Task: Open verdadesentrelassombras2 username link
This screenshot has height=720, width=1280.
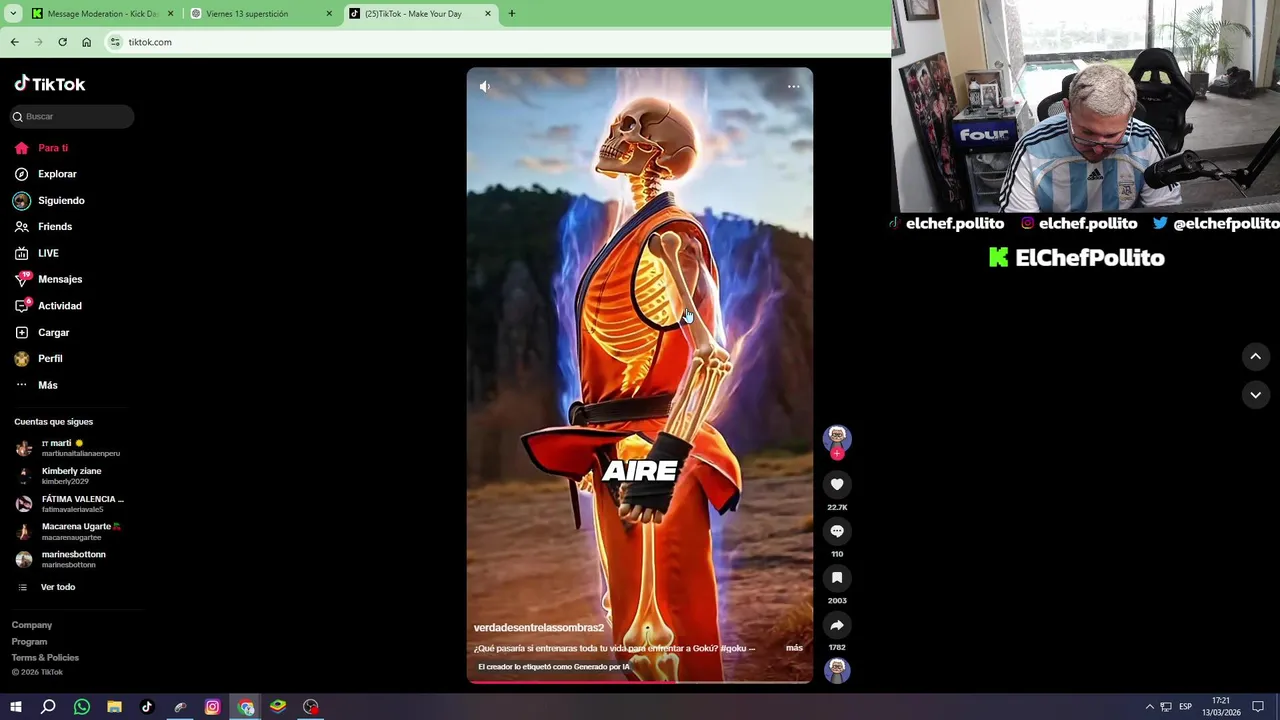Action: click(538, 628)
